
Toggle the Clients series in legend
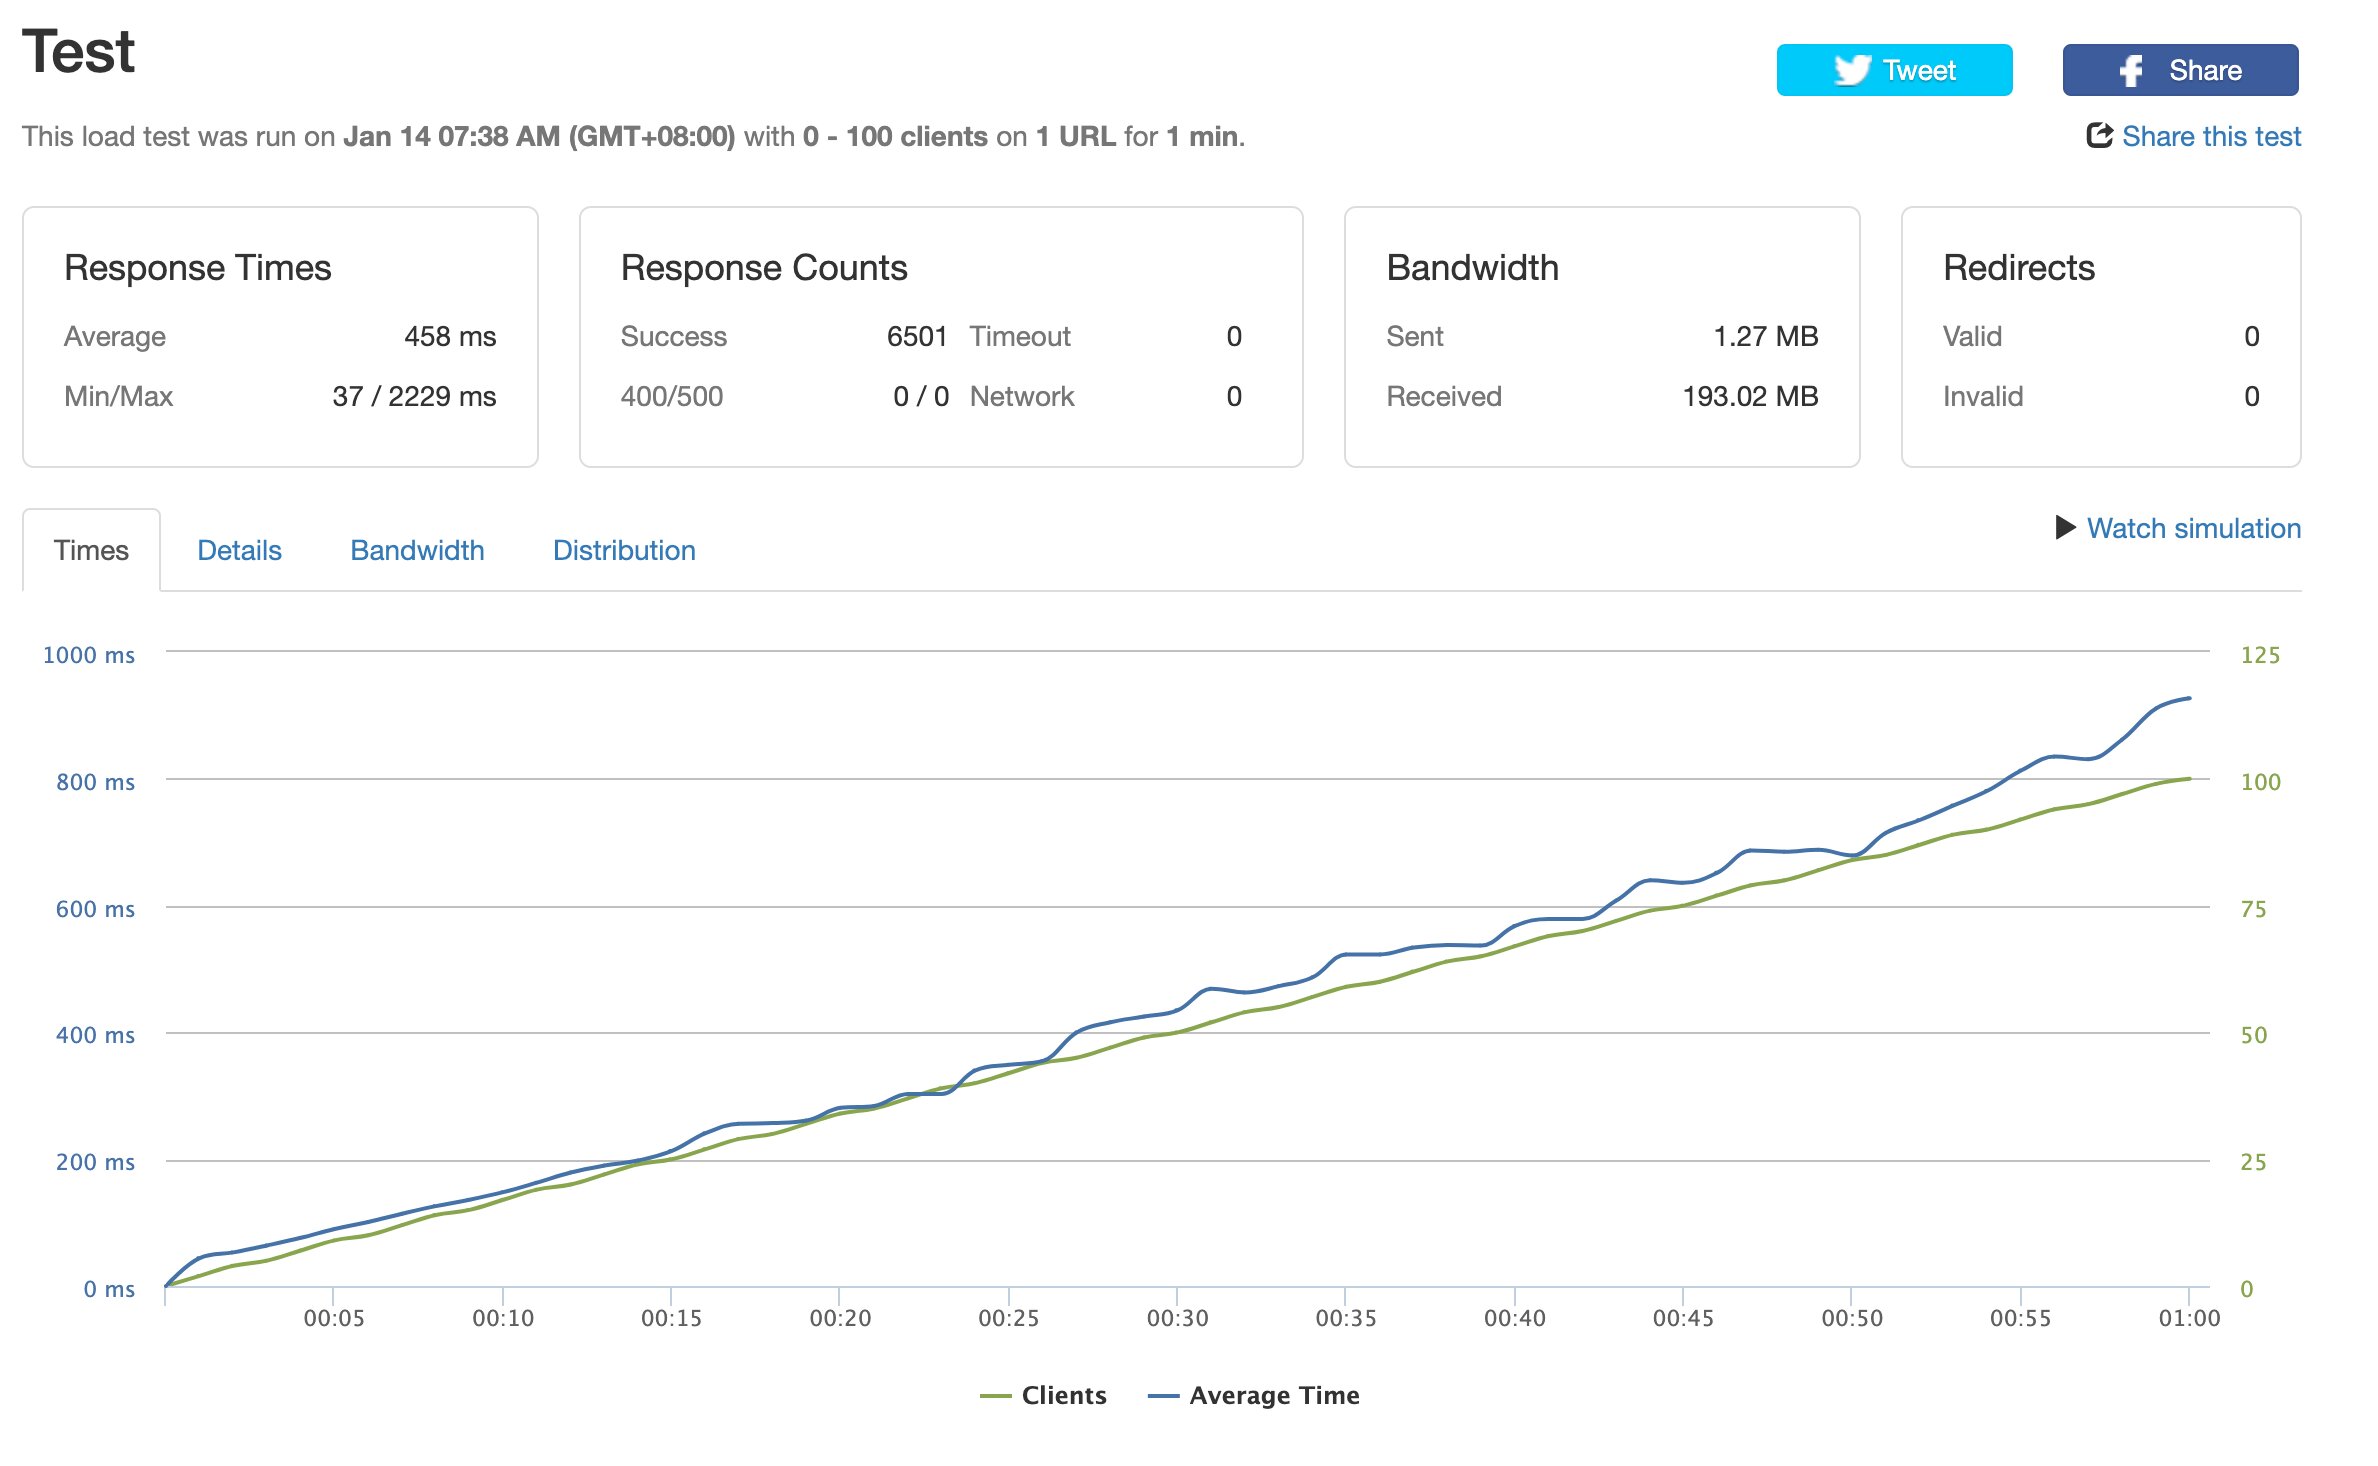[x=1043, y=1395]
